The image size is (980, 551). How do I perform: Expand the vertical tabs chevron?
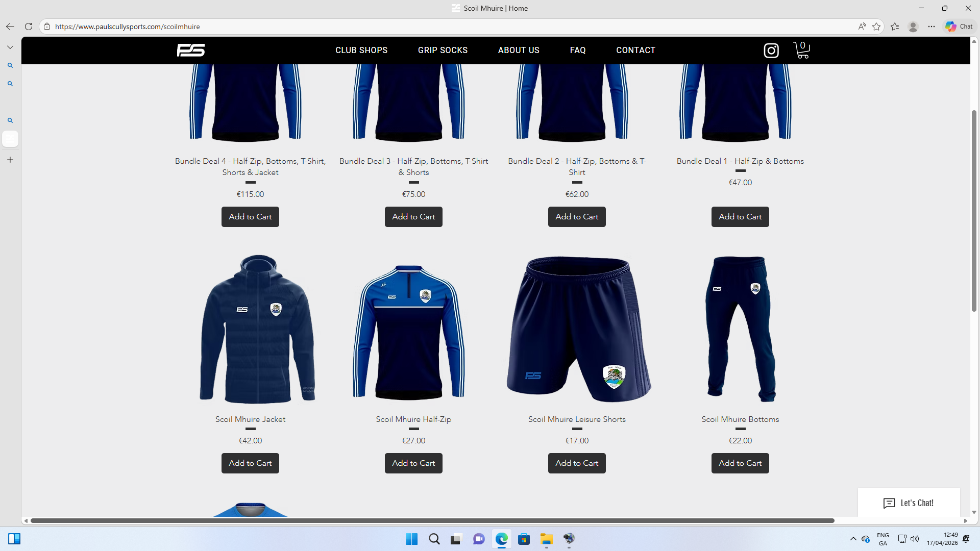10,47
